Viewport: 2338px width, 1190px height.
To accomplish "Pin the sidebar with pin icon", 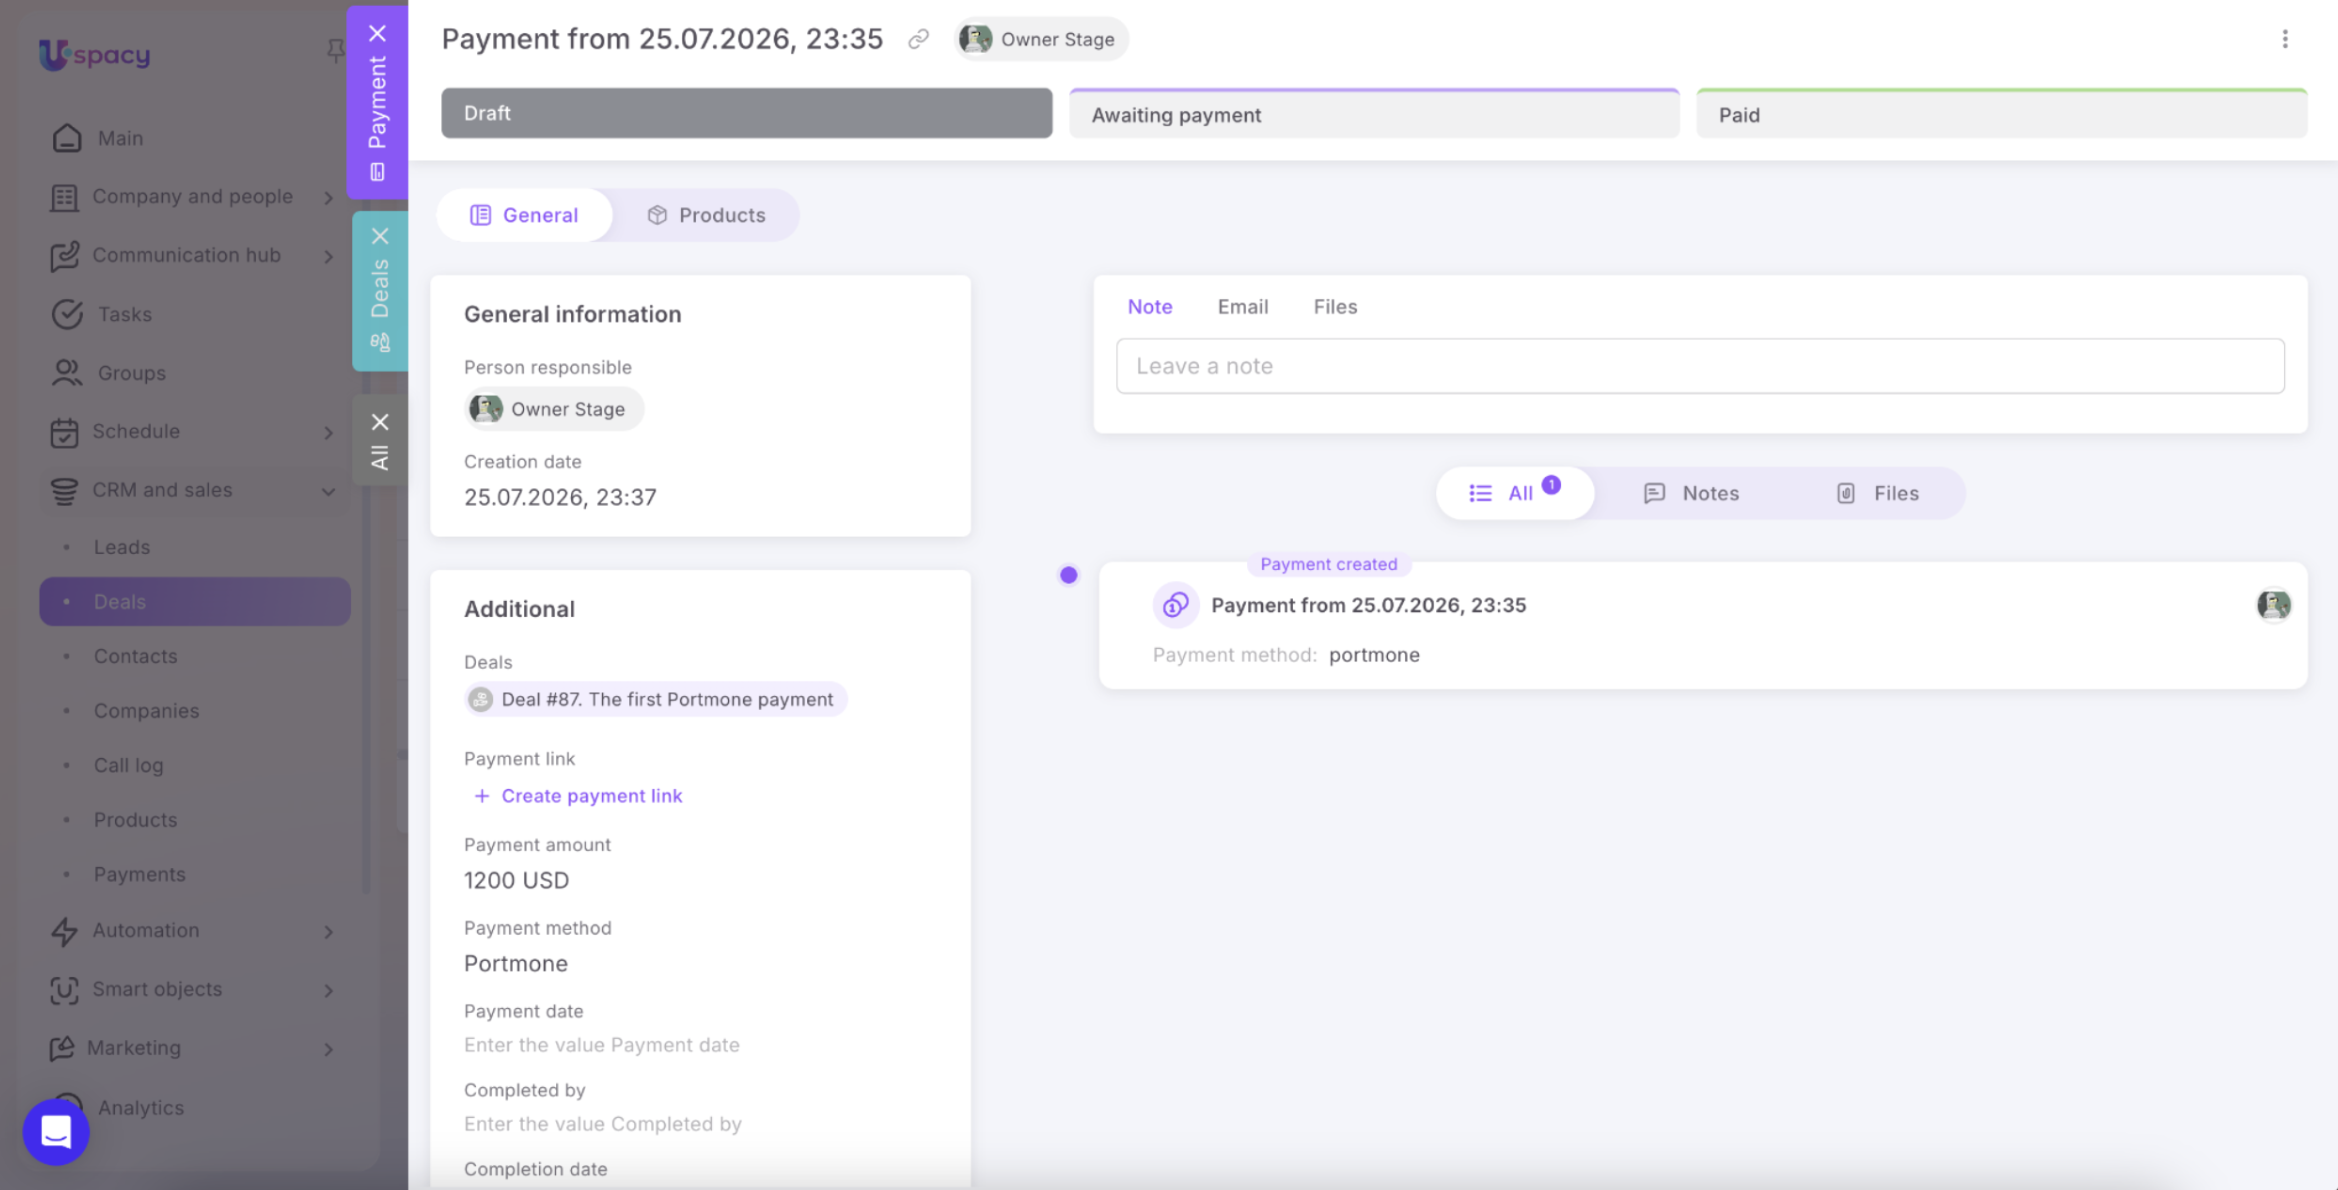I will point(336,50).
